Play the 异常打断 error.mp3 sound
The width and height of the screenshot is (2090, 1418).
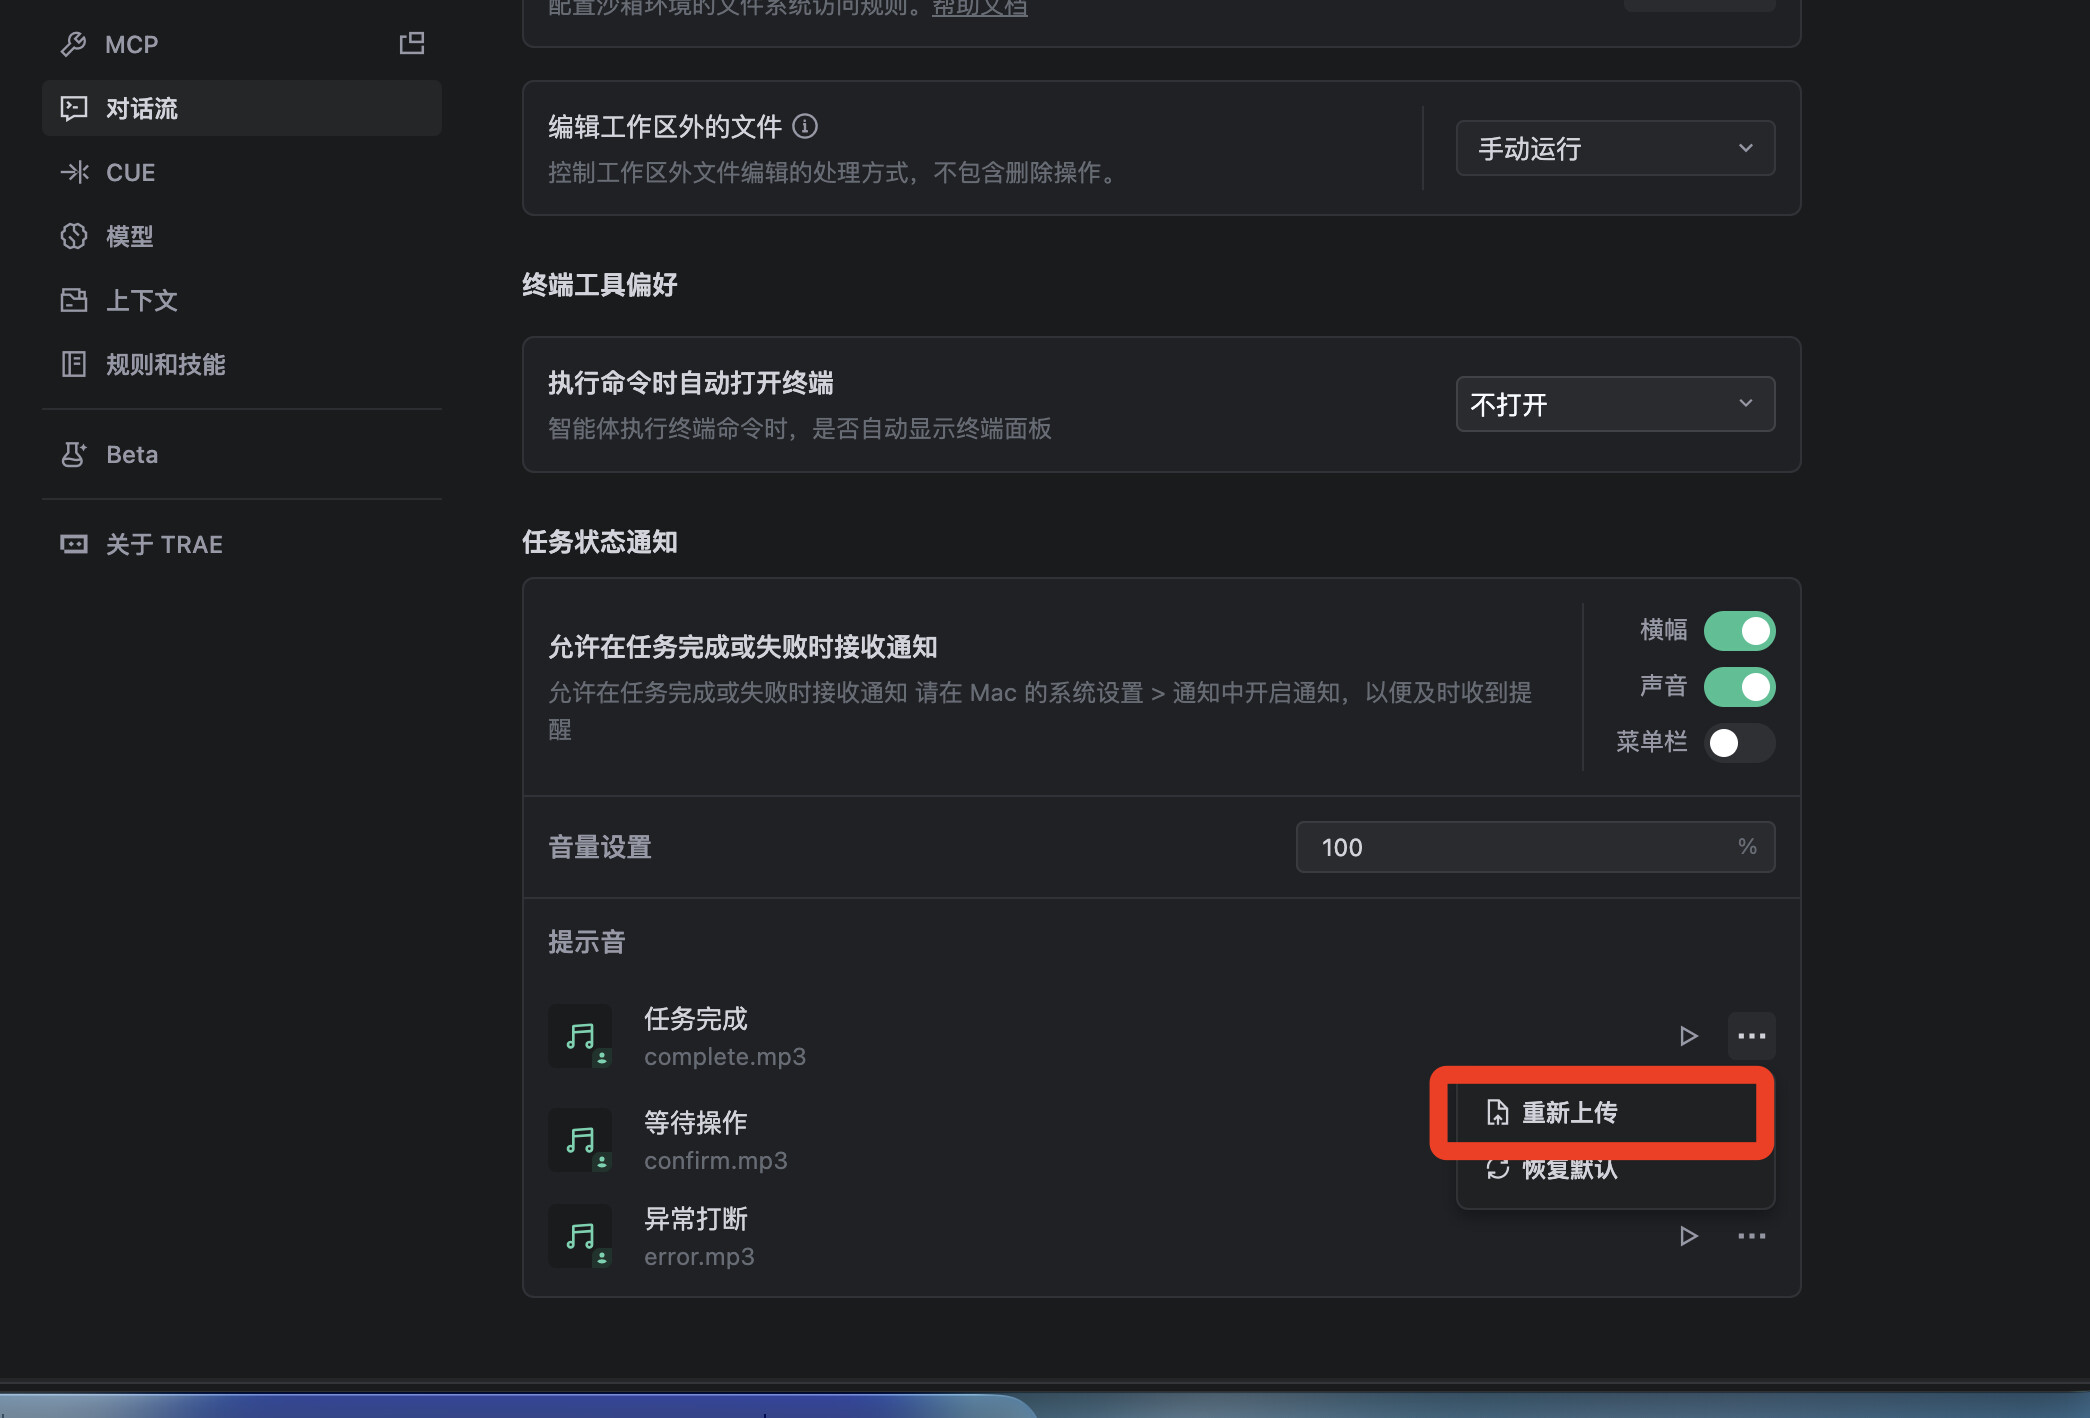1688,1236
